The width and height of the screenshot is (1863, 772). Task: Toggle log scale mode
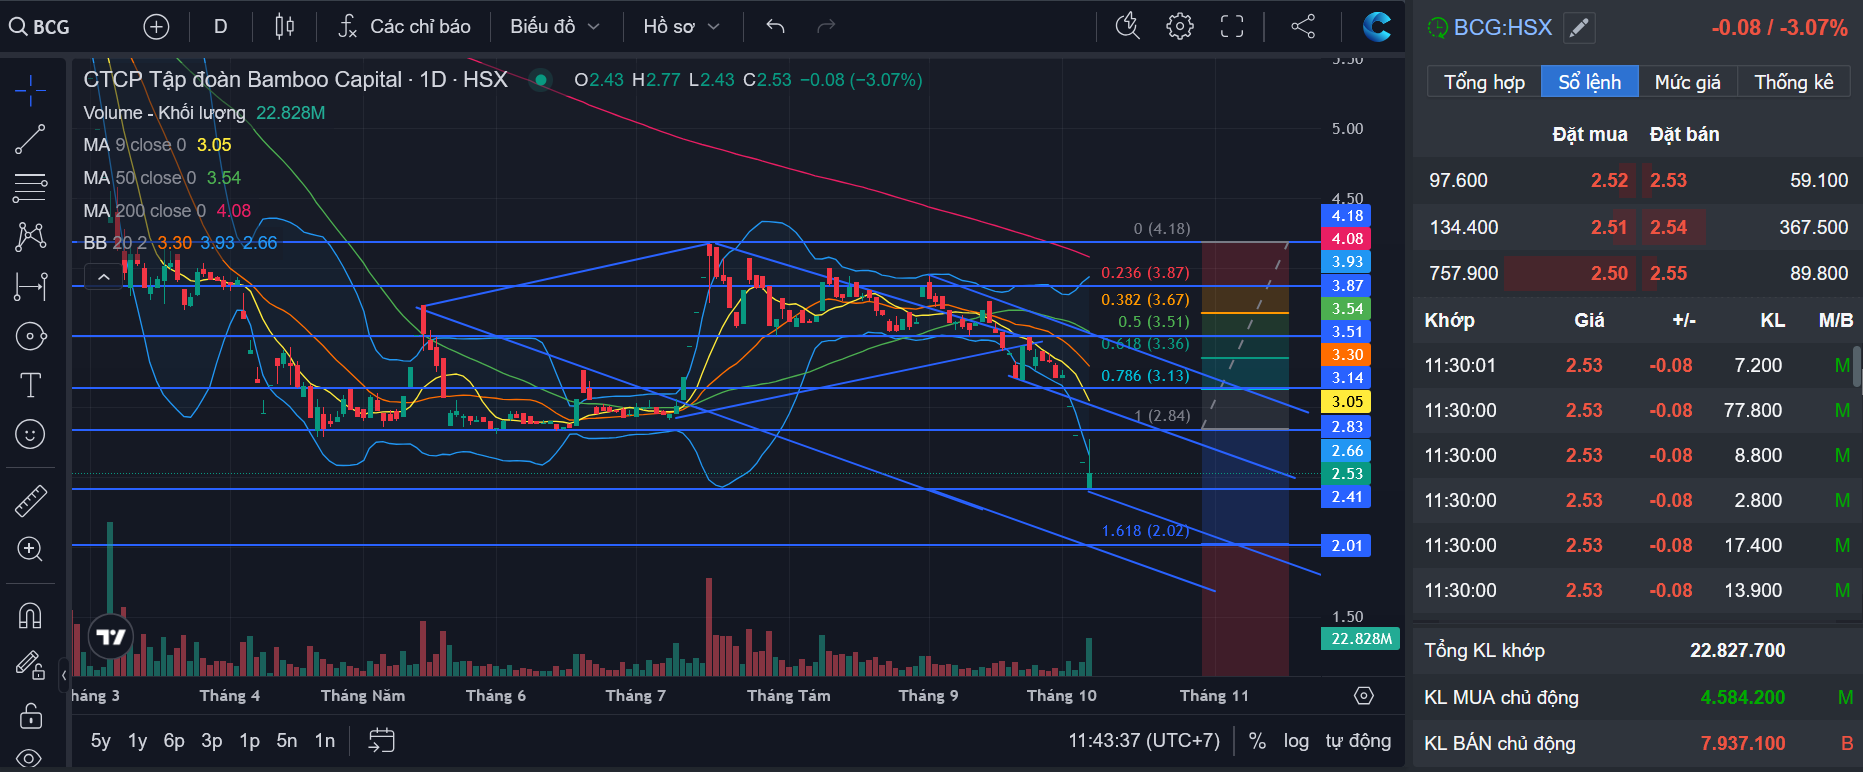(1296, 741)
